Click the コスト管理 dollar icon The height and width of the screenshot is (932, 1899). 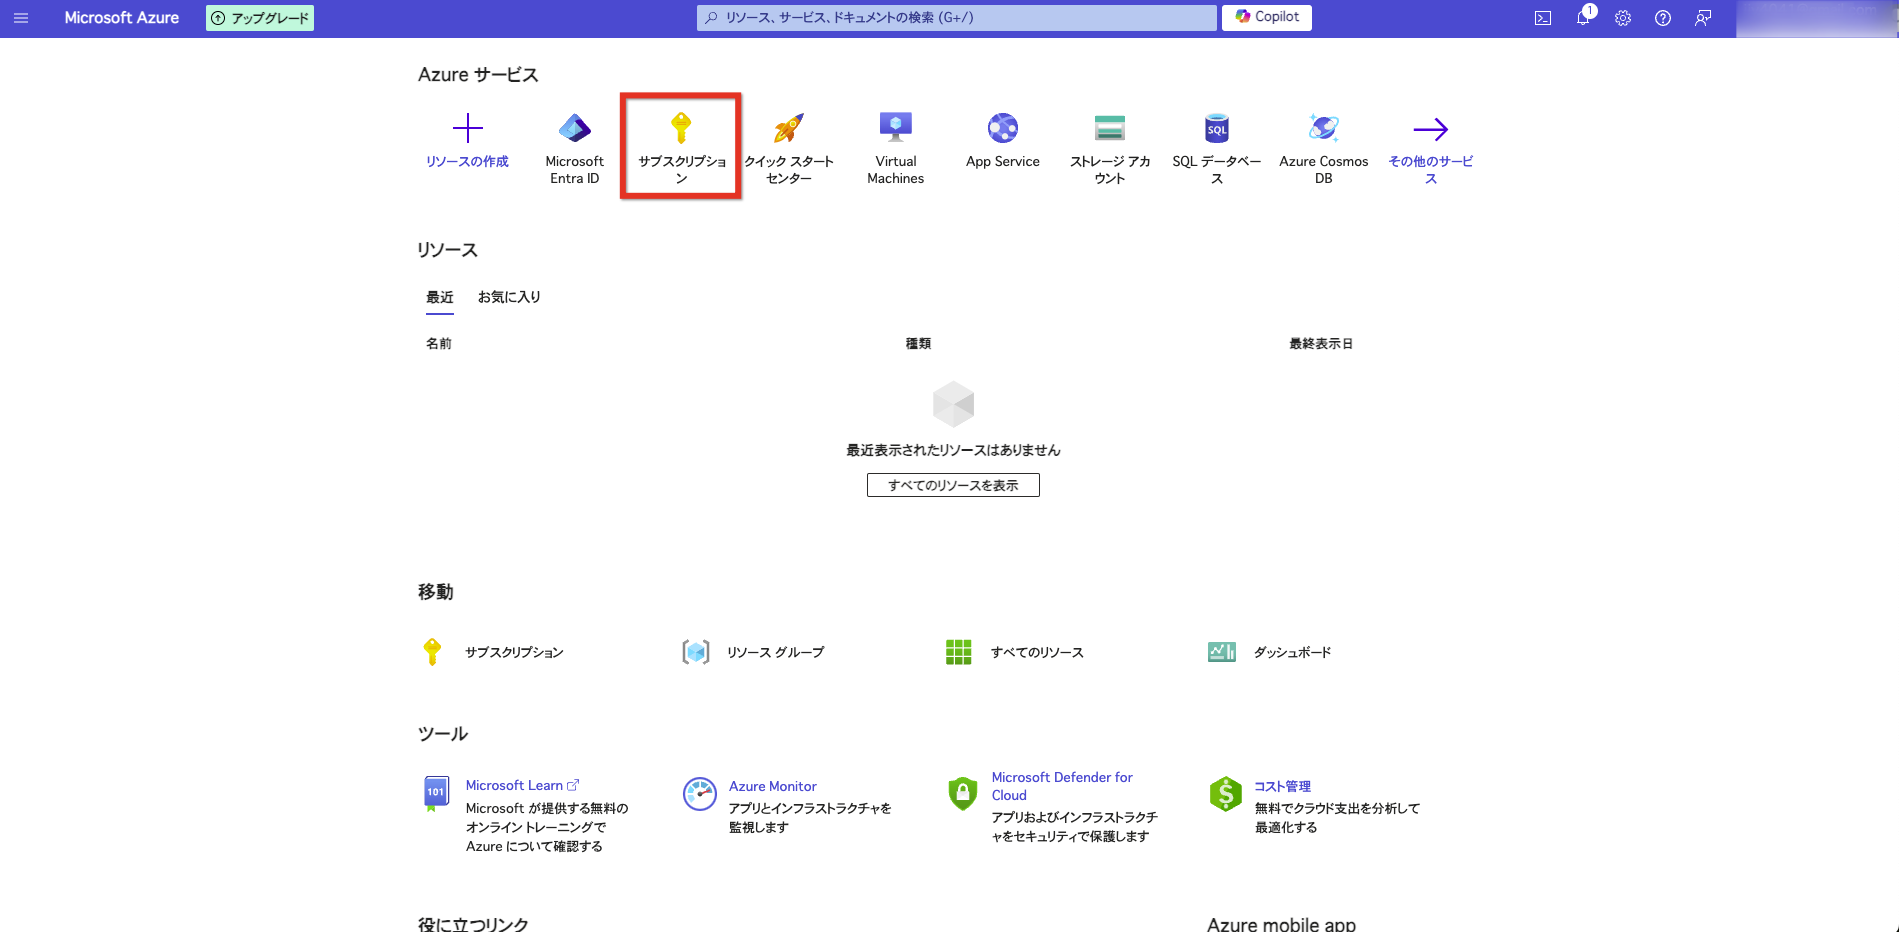pyautogui.click(x=1225, y=794)
